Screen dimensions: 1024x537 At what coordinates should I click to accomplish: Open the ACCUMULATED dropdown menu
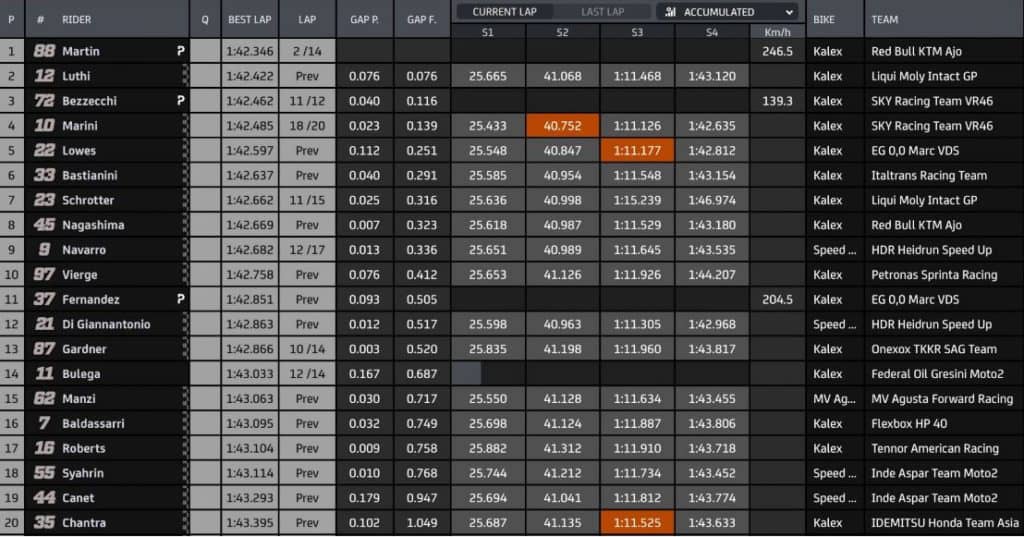(727, 12)
